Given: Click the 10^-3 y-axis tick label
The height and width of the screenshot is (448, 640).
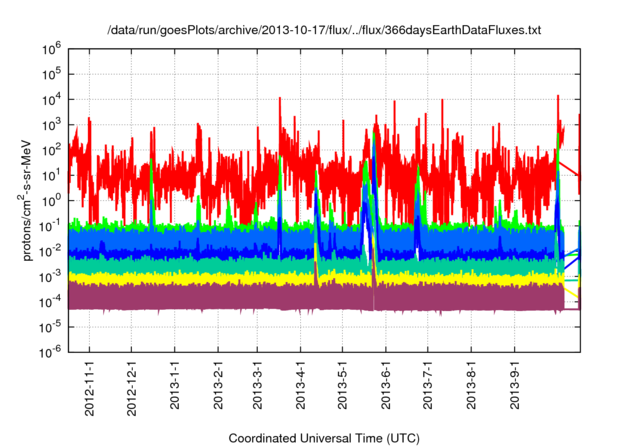Looking at the screenshot, I should (51, 277).
